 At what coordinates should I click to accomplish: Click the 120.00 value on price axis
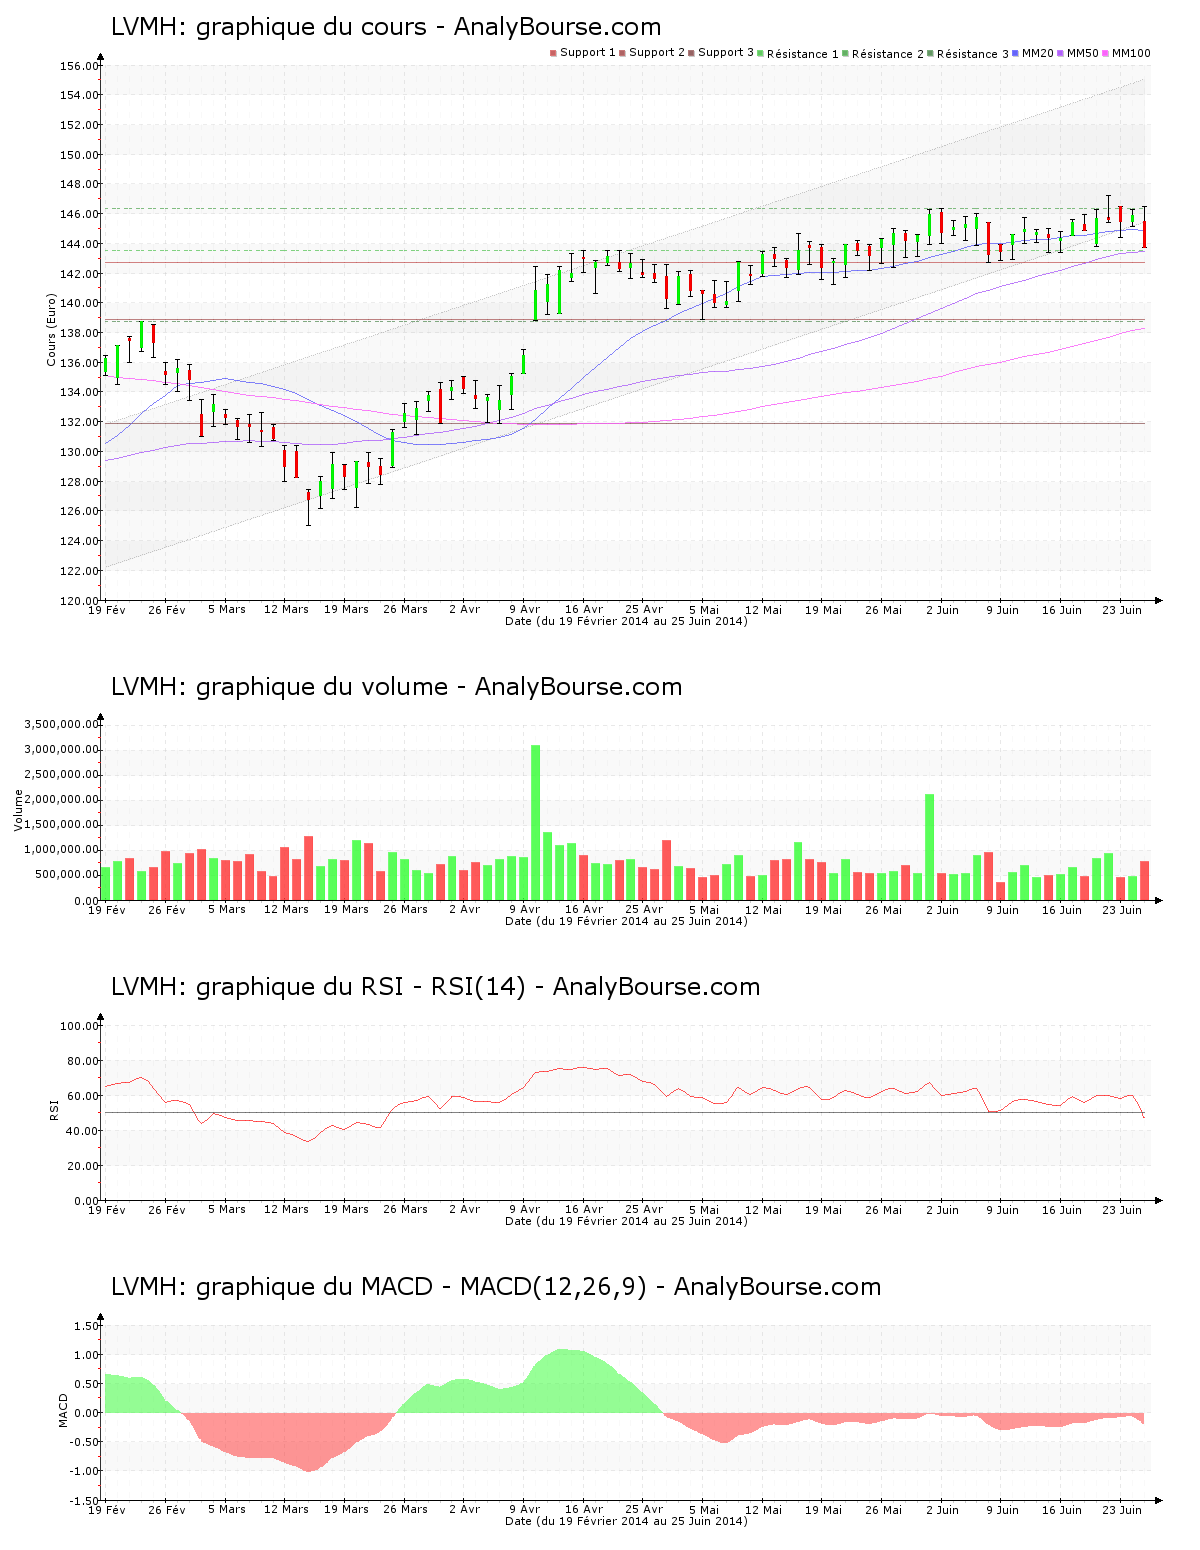tap(79, 600)
